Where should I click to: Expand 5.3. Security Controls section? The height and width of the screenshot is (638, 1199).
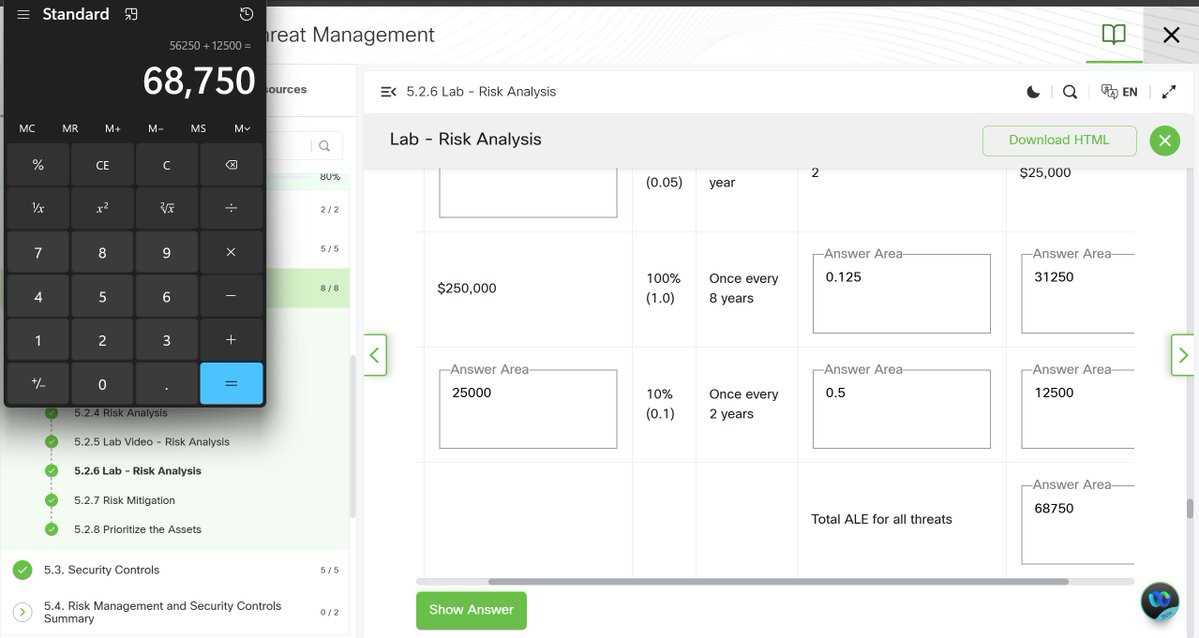[x=174, y=570]
